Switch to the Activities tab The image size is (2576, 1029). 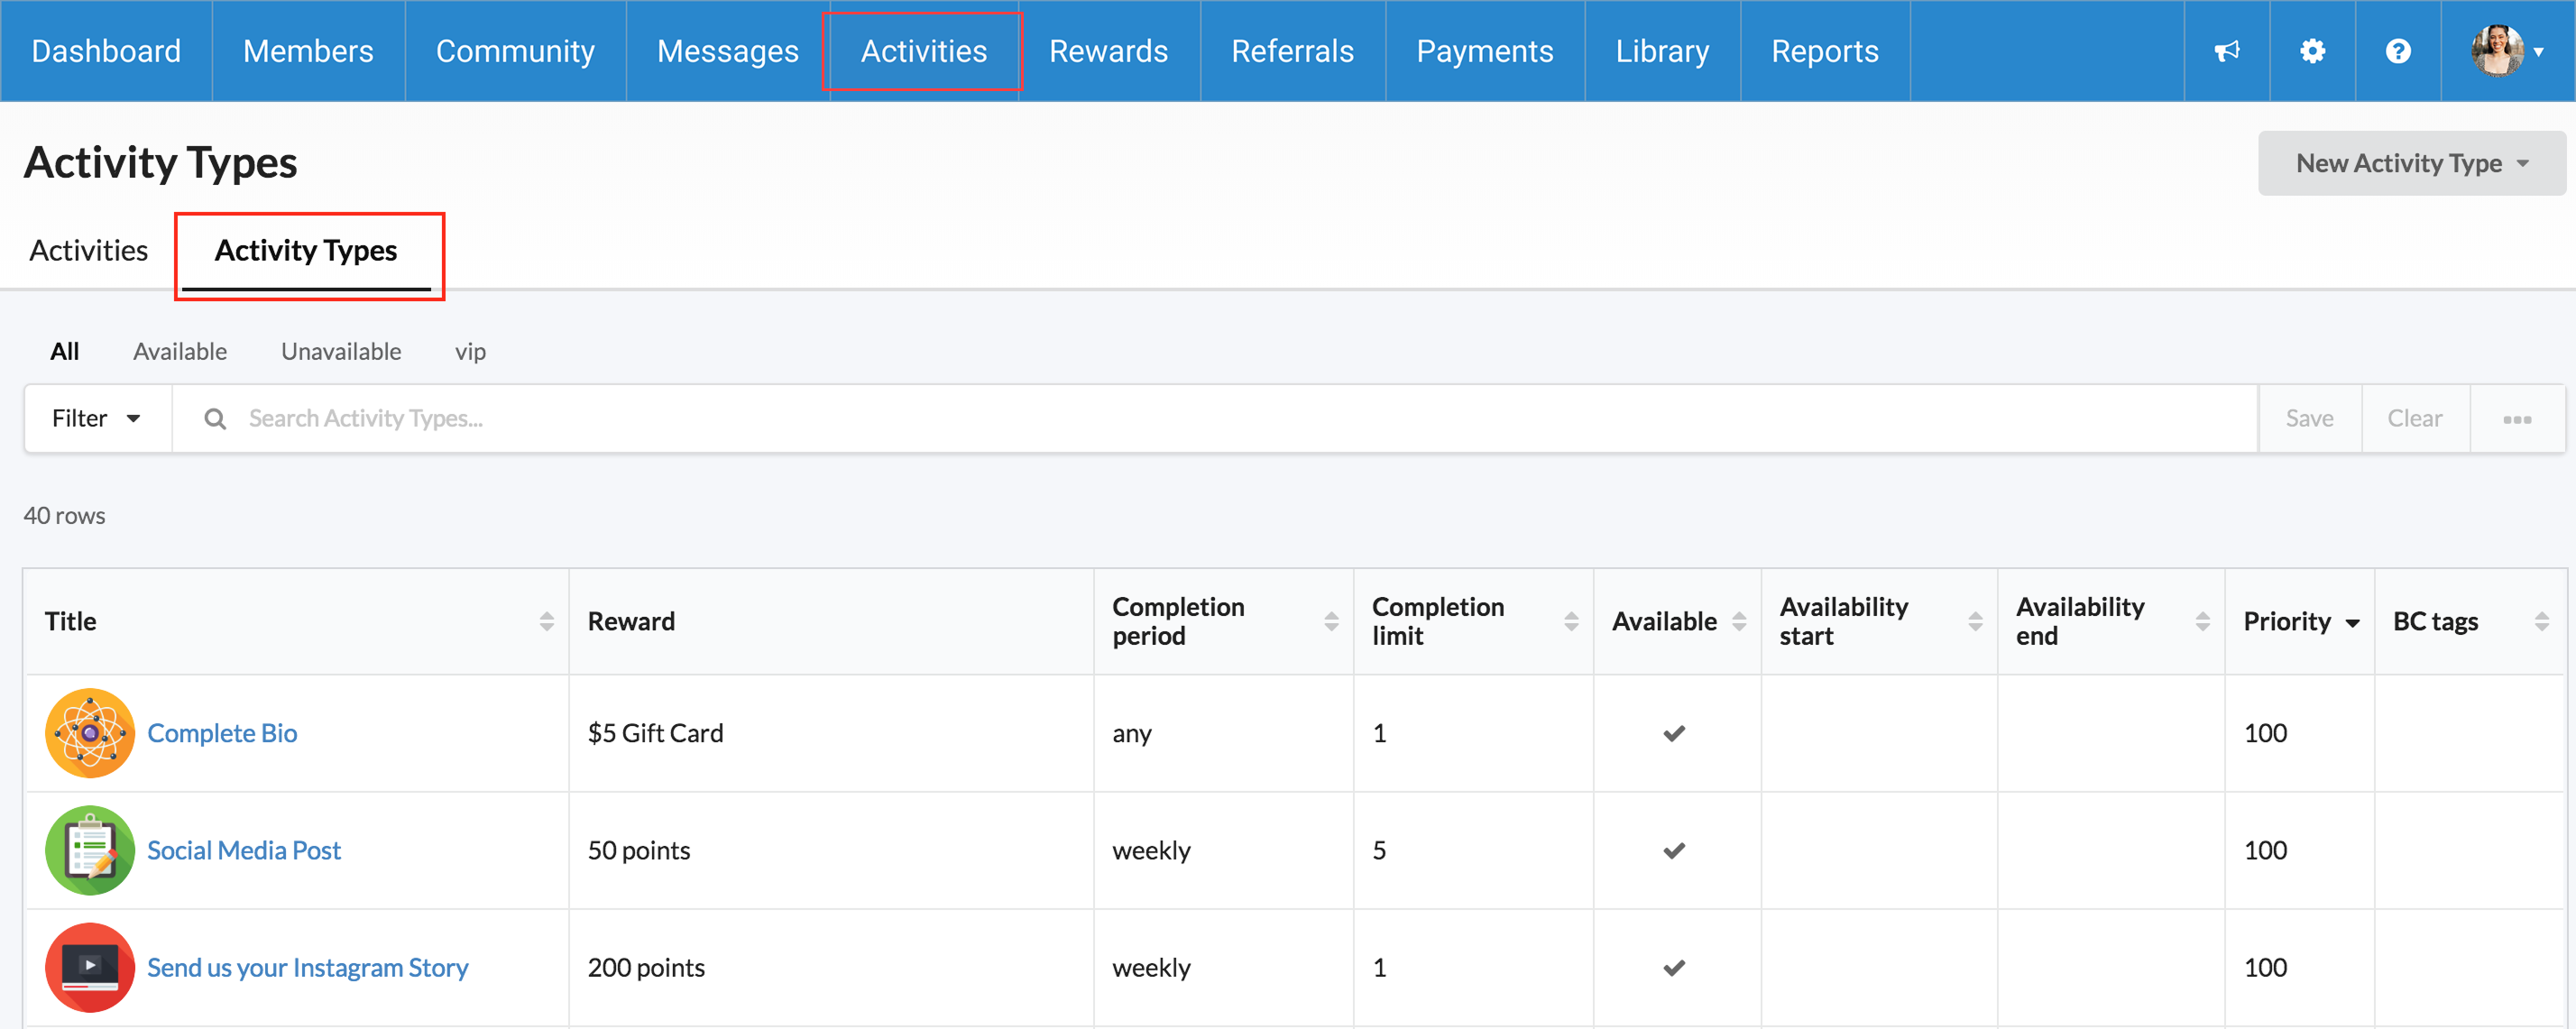click(89, 250)
